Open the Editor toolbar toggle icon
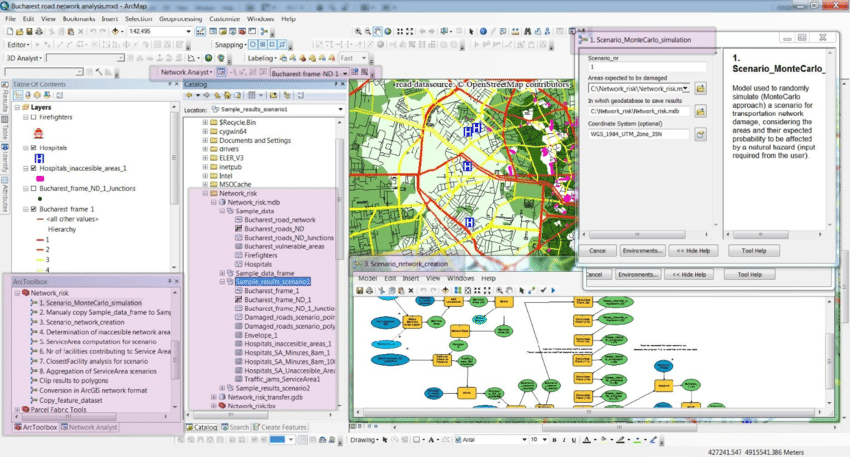Screen dimensions: 850x457 (201, 31)
